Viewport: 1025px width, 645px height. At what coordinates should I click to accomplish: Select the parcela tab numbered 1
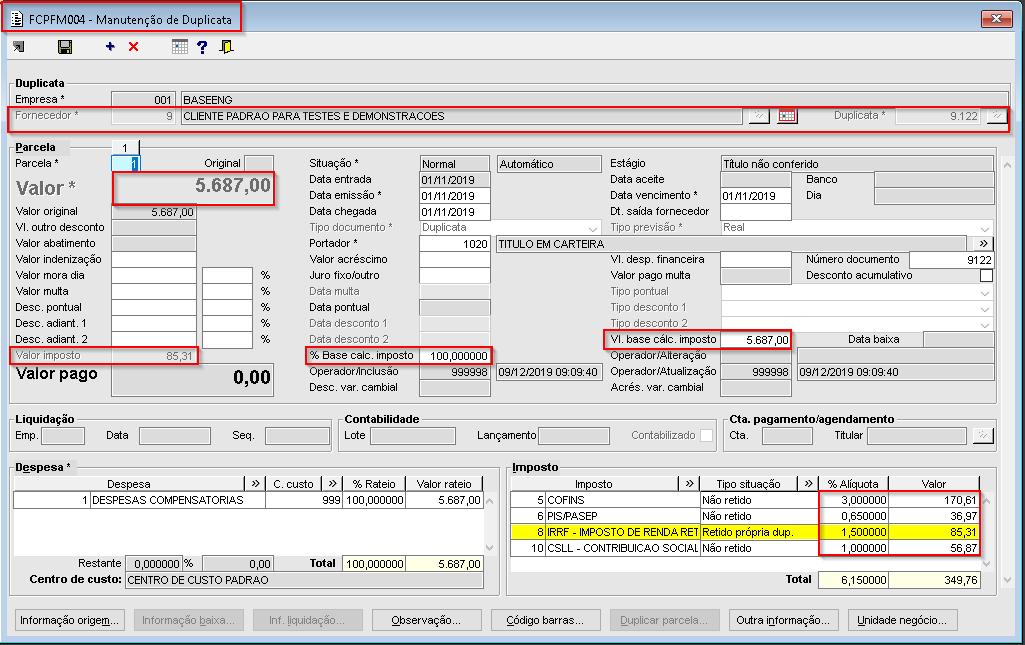[x=125, y=148]
